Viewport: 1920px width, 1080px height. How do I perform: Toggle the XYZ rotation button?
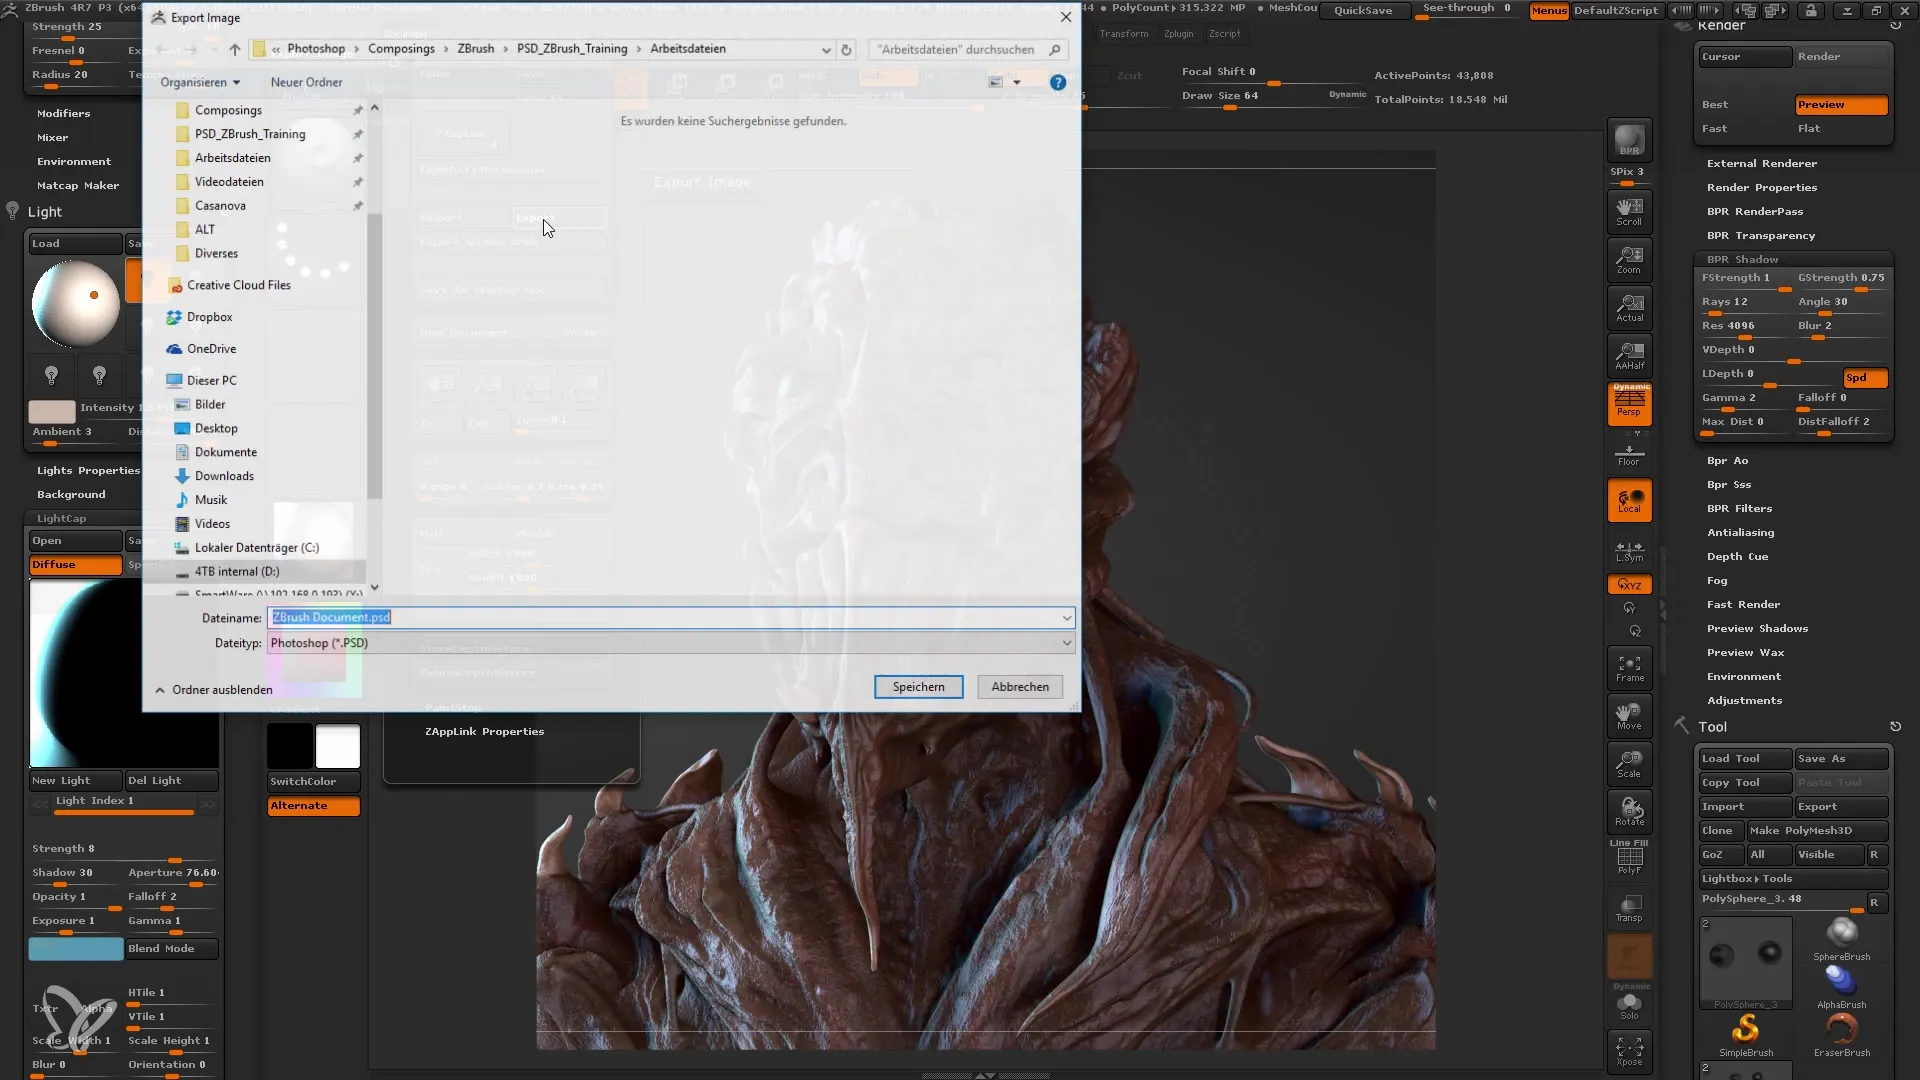click(x=1629, y=584)
